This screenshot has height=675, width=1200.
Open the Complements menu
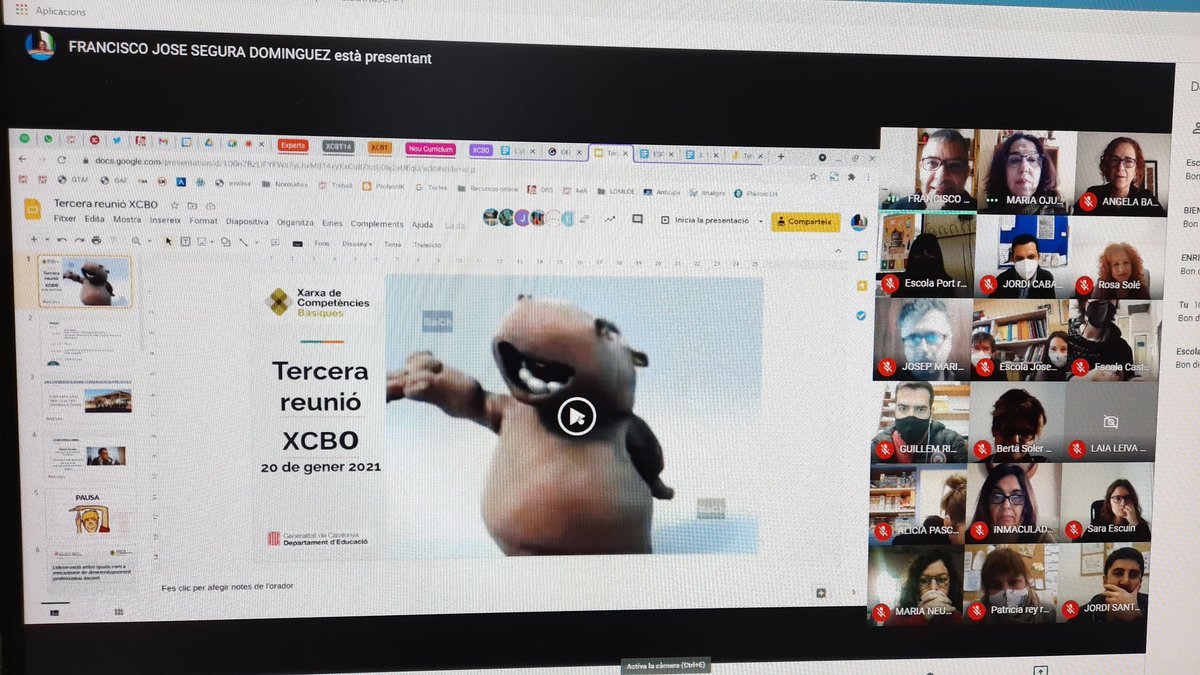[377, 224]
